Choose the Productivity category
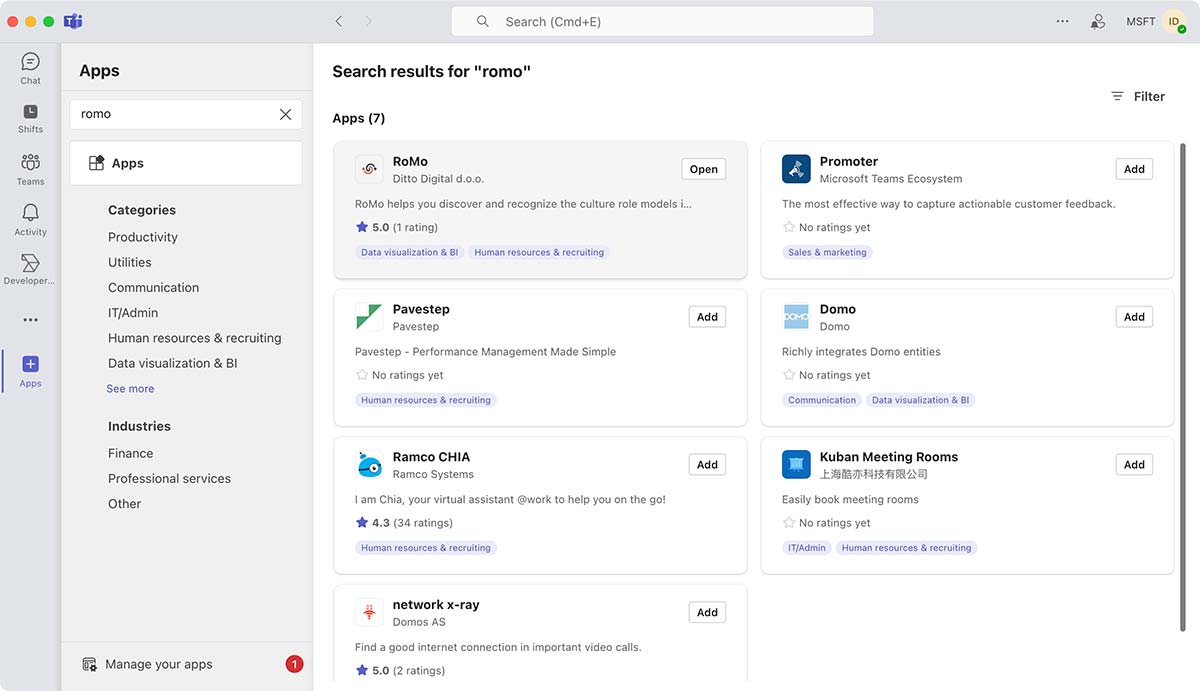The height and width of the screenshot is (691, 1200). pos(143,237)
